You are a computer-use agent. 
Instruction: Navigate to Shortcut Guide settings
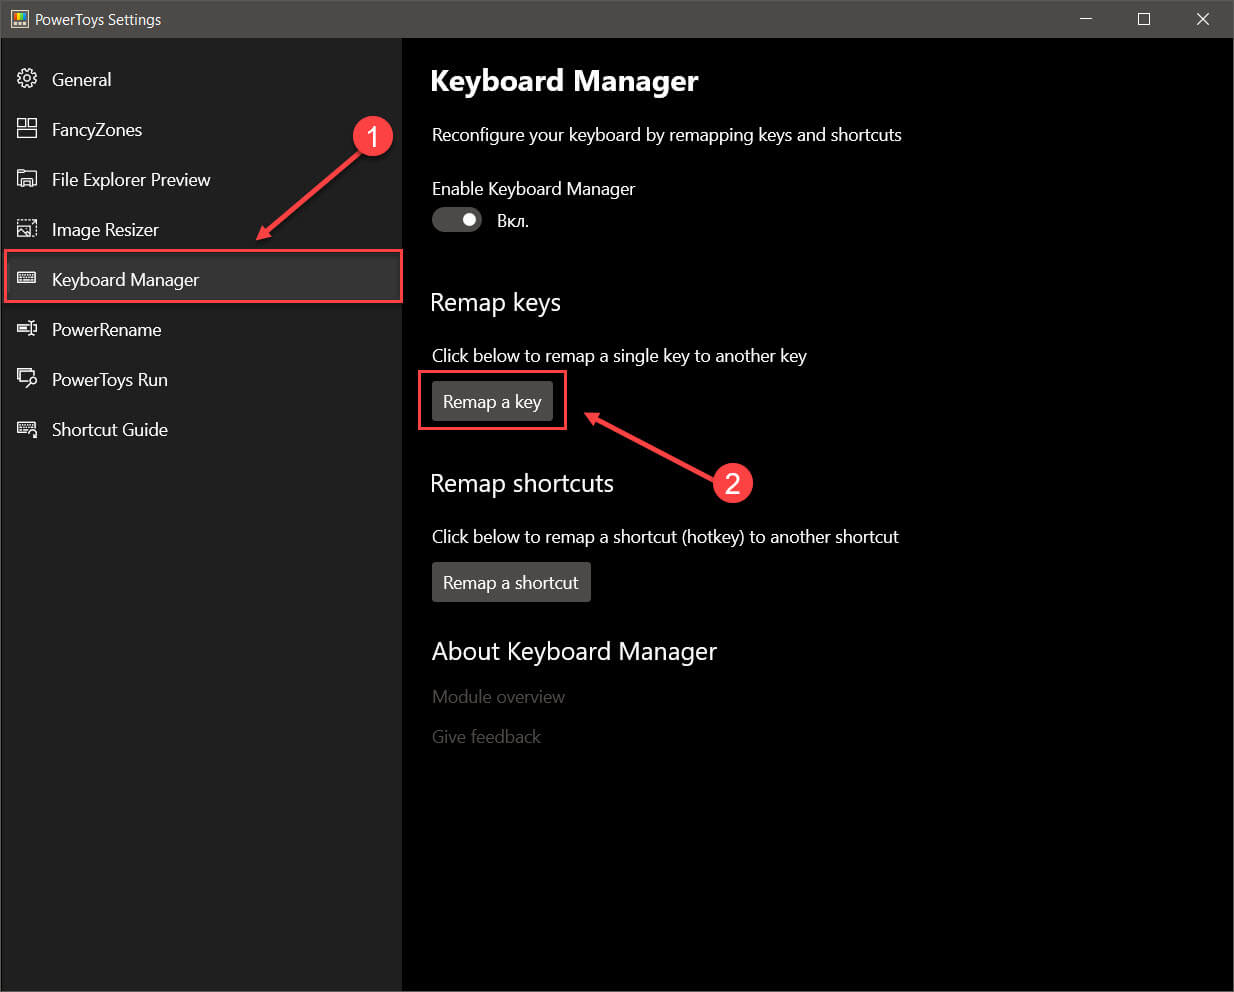pos(201,429)
